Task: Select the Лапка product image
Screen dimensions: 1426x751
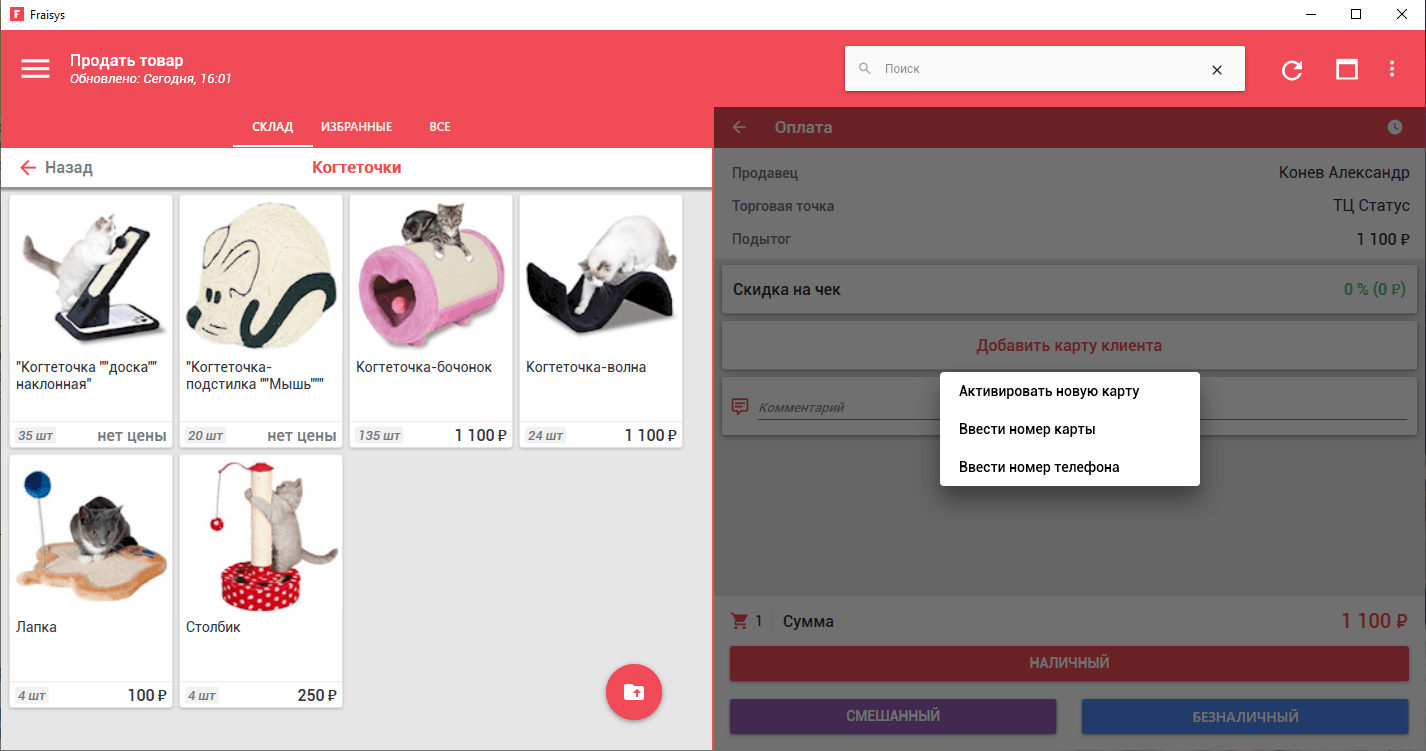Action: 91,534
